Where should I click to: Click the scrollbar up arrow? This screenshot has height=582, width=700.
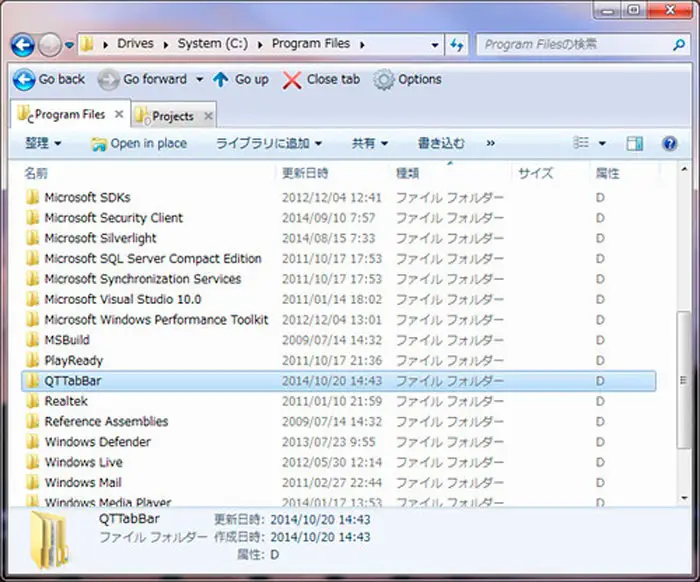pos(684,169)
